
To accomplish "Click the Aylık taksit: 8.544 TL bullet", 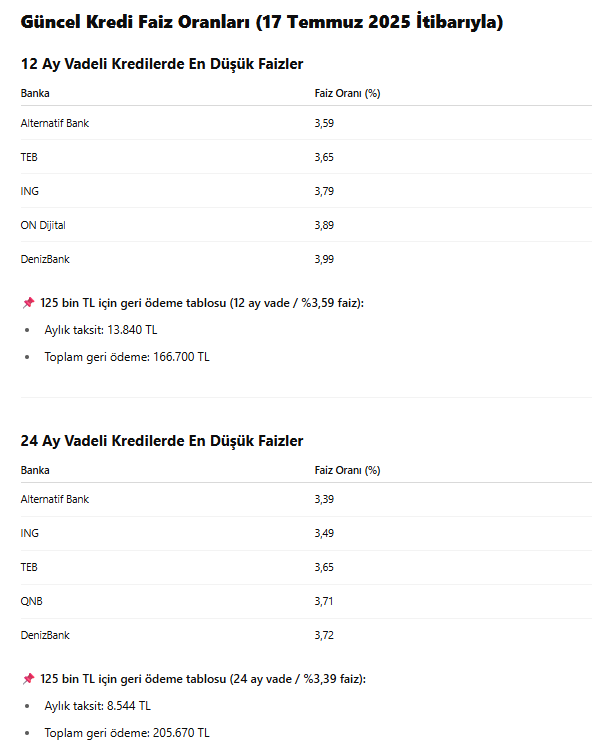I will tap(98, 706).
